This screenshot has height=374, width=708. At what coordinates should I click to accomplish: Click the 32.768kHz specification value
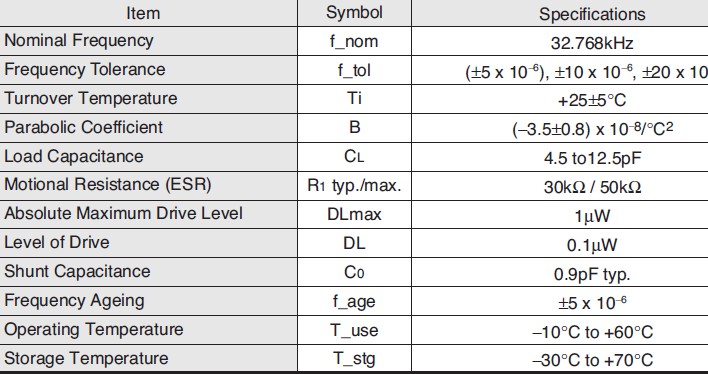pyautogui.click(x=592, y=43)
